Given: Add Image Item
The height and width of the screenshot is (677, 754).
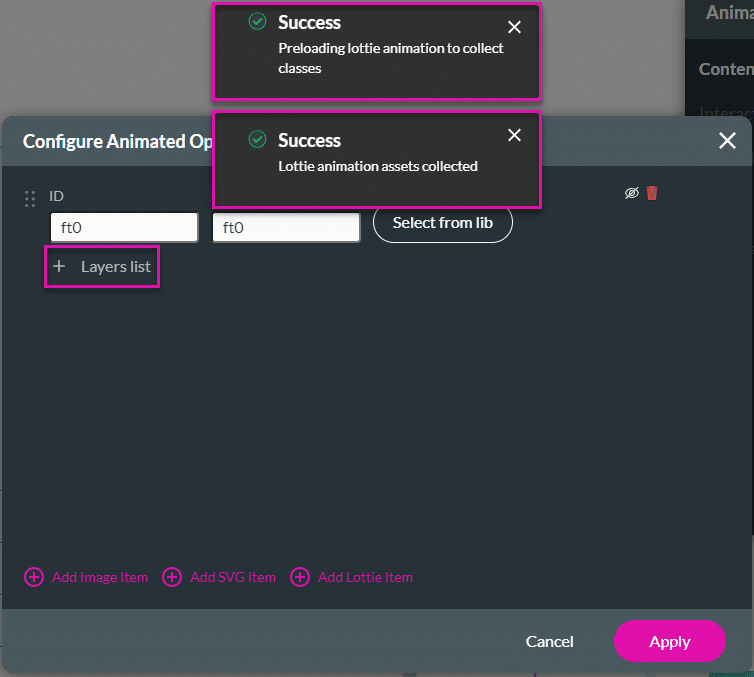Looking at the screenshot, I should point(87,577).
